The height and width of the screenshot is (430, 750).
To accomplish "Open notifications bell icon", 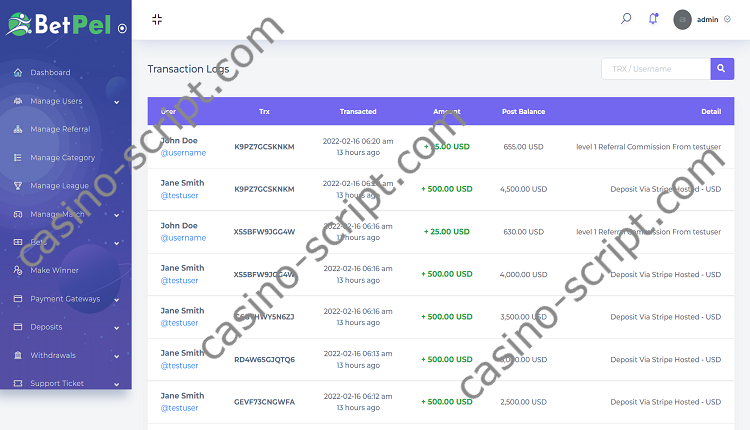I will tap(653, 18).
